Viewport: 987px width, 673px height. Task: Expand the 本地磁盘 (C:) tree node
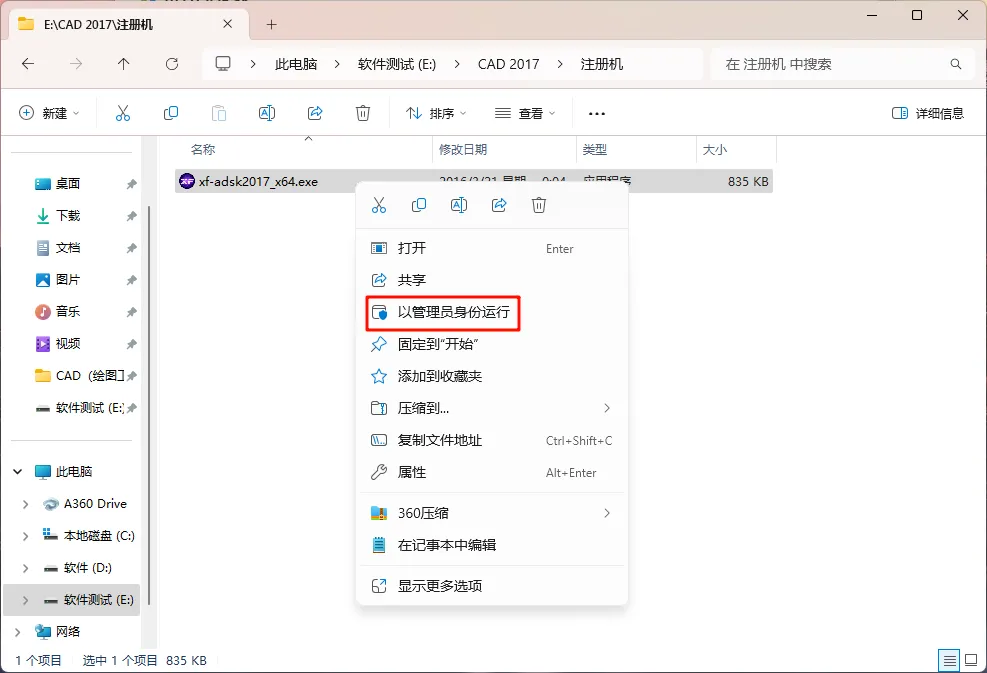point(25,536)
